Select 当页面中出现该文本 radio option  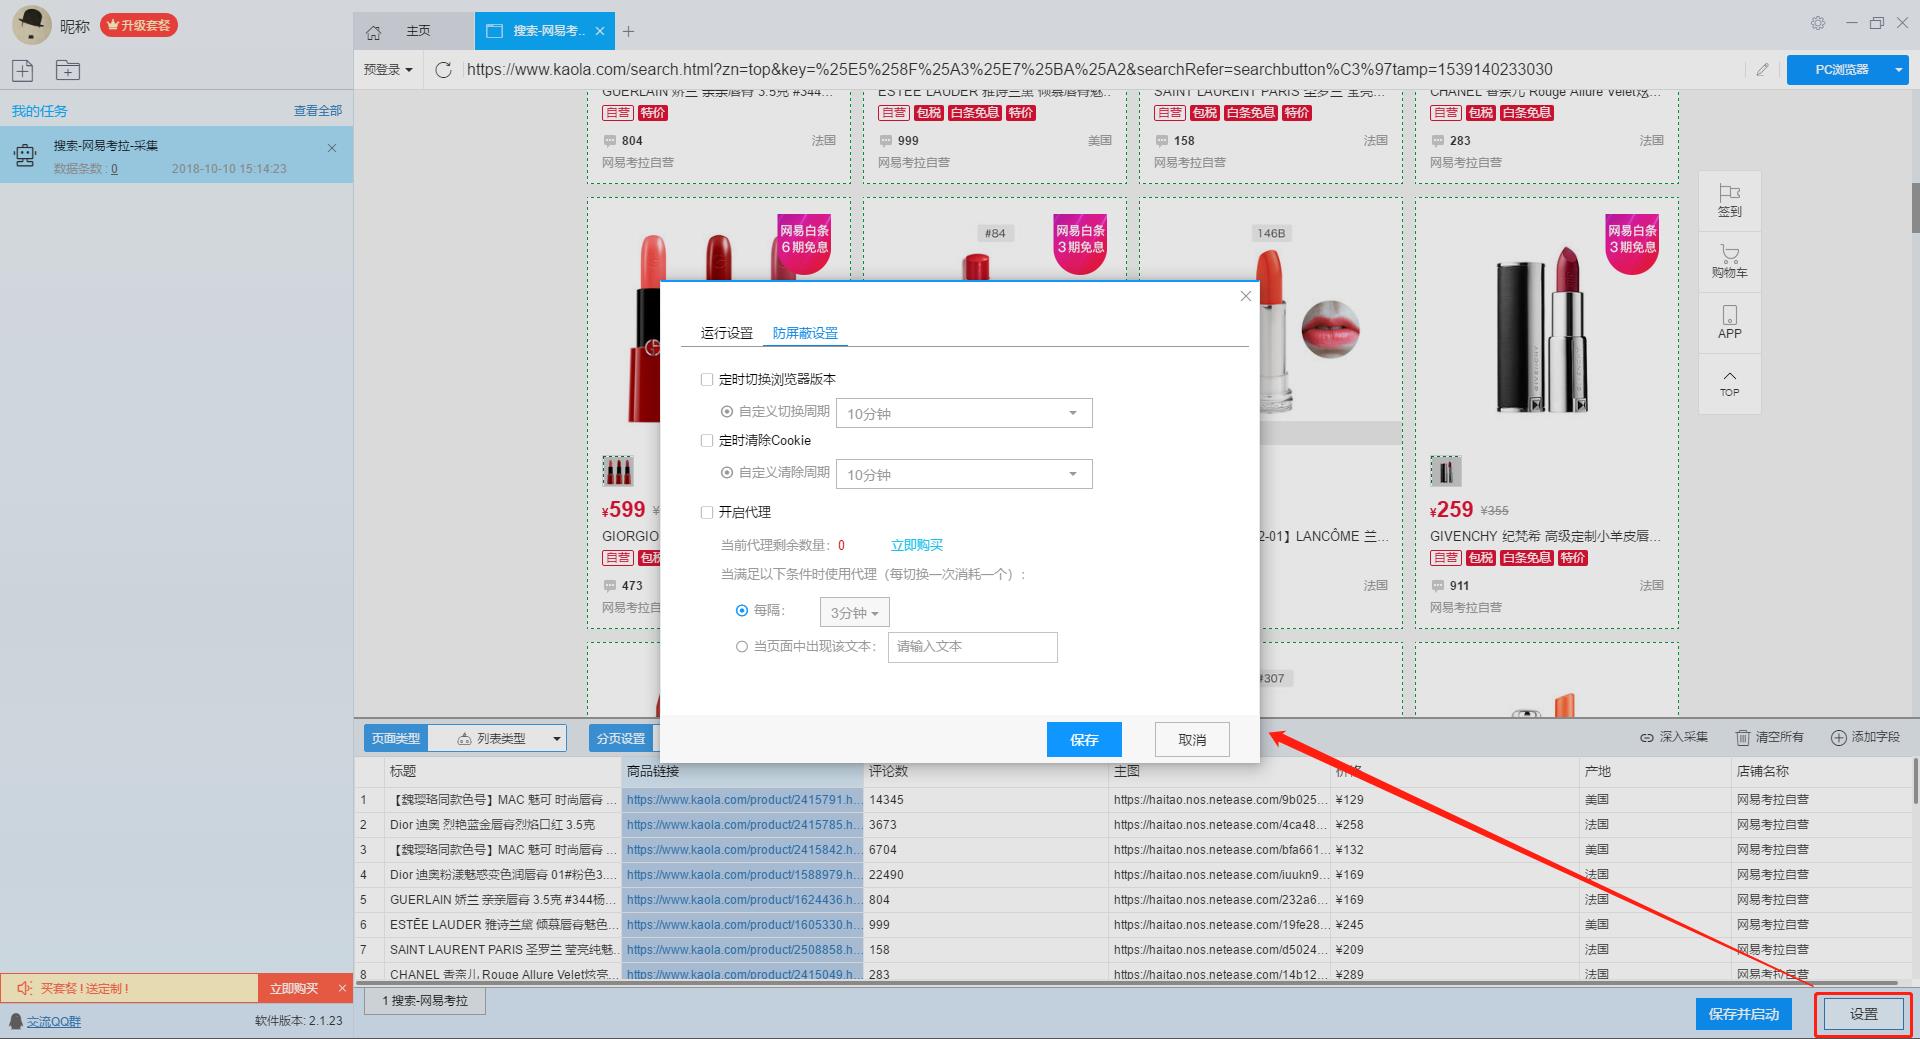[742, 646]
